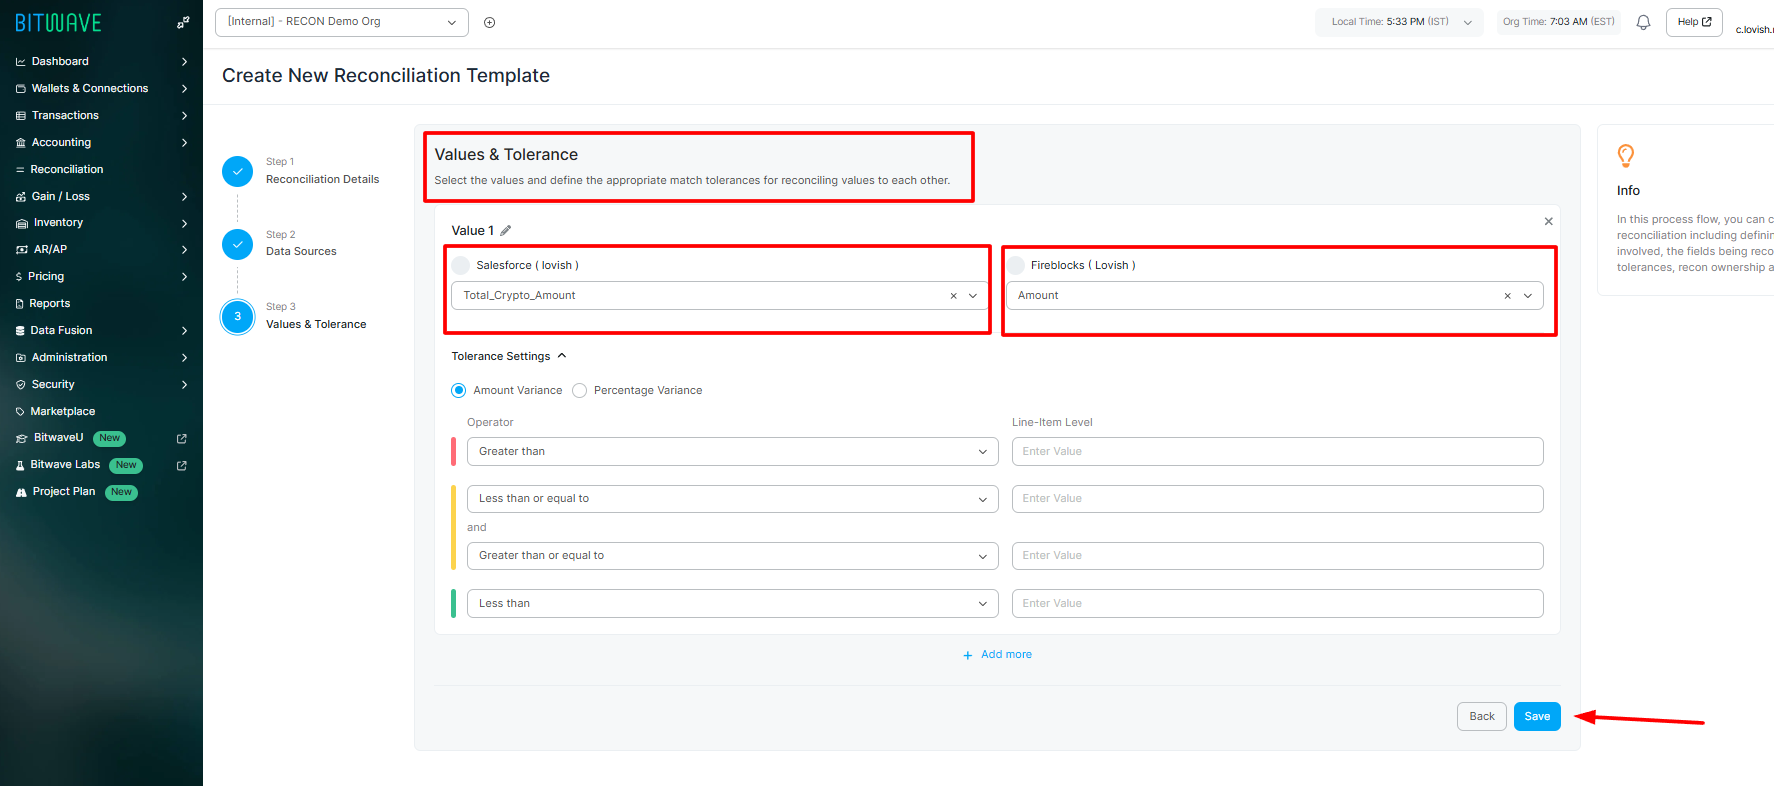Collapse the Tolerance Settings section
Viewport: 1774px width, 786px height.
pyautogui.click(x=509, y=356)
